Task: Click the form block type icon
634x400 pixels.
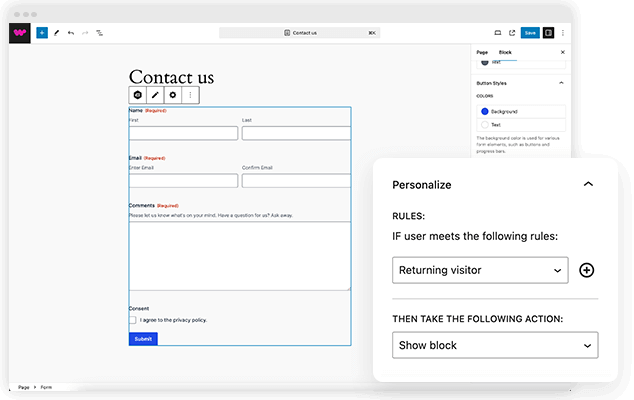Action: pos(137,95)
